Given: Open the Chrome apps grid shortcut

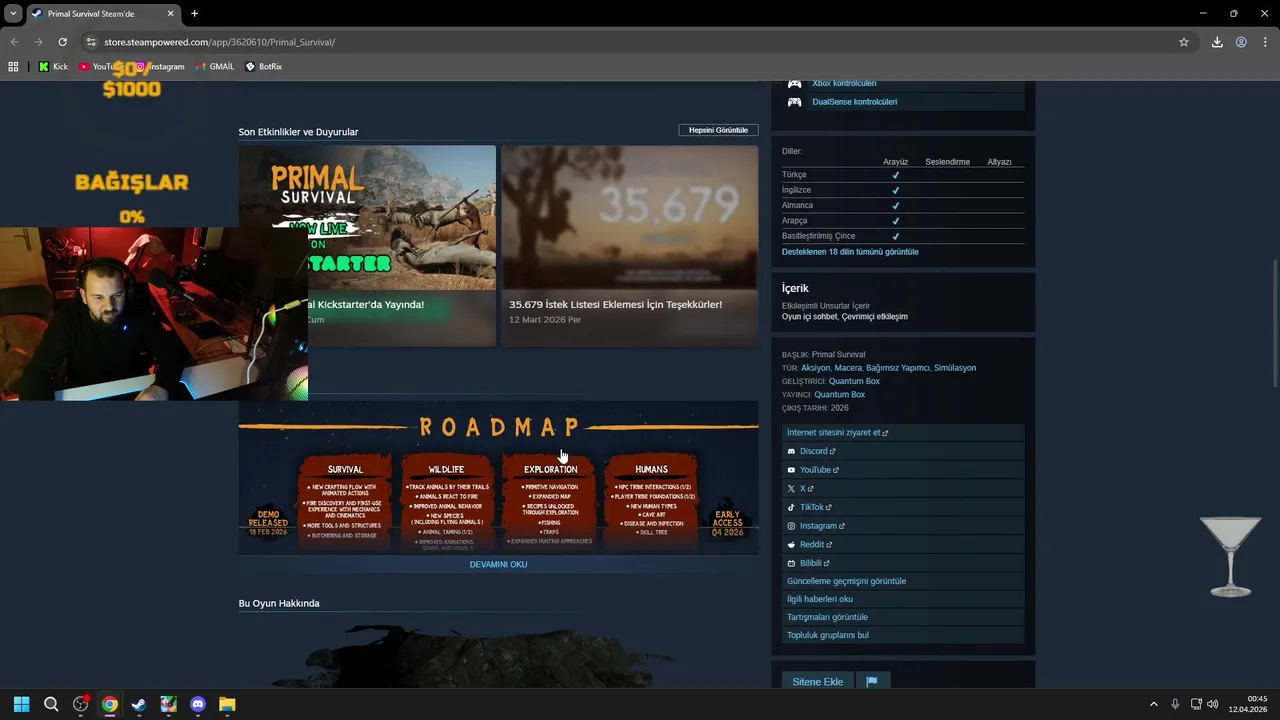Looking at the screenshot, I should click(x=13, y=66).
